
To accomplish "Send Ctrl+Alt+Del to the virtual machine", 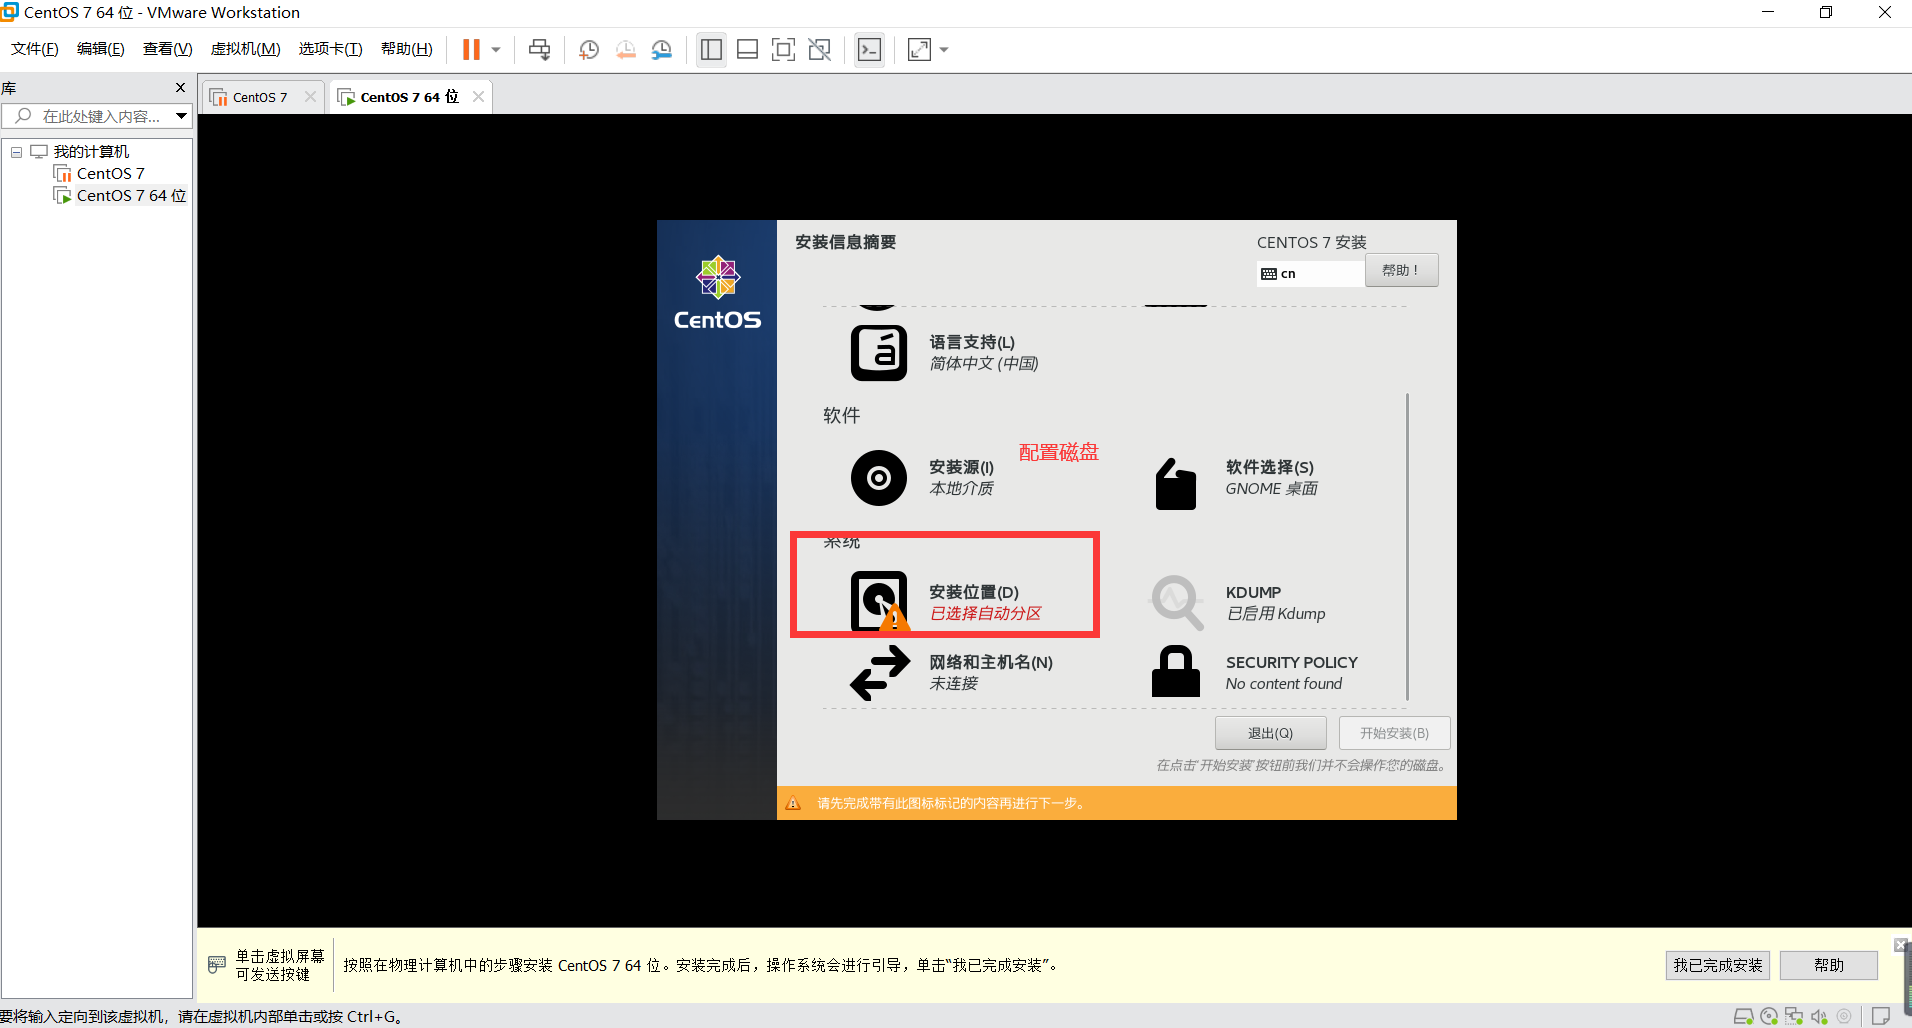I will pos(539,50).
